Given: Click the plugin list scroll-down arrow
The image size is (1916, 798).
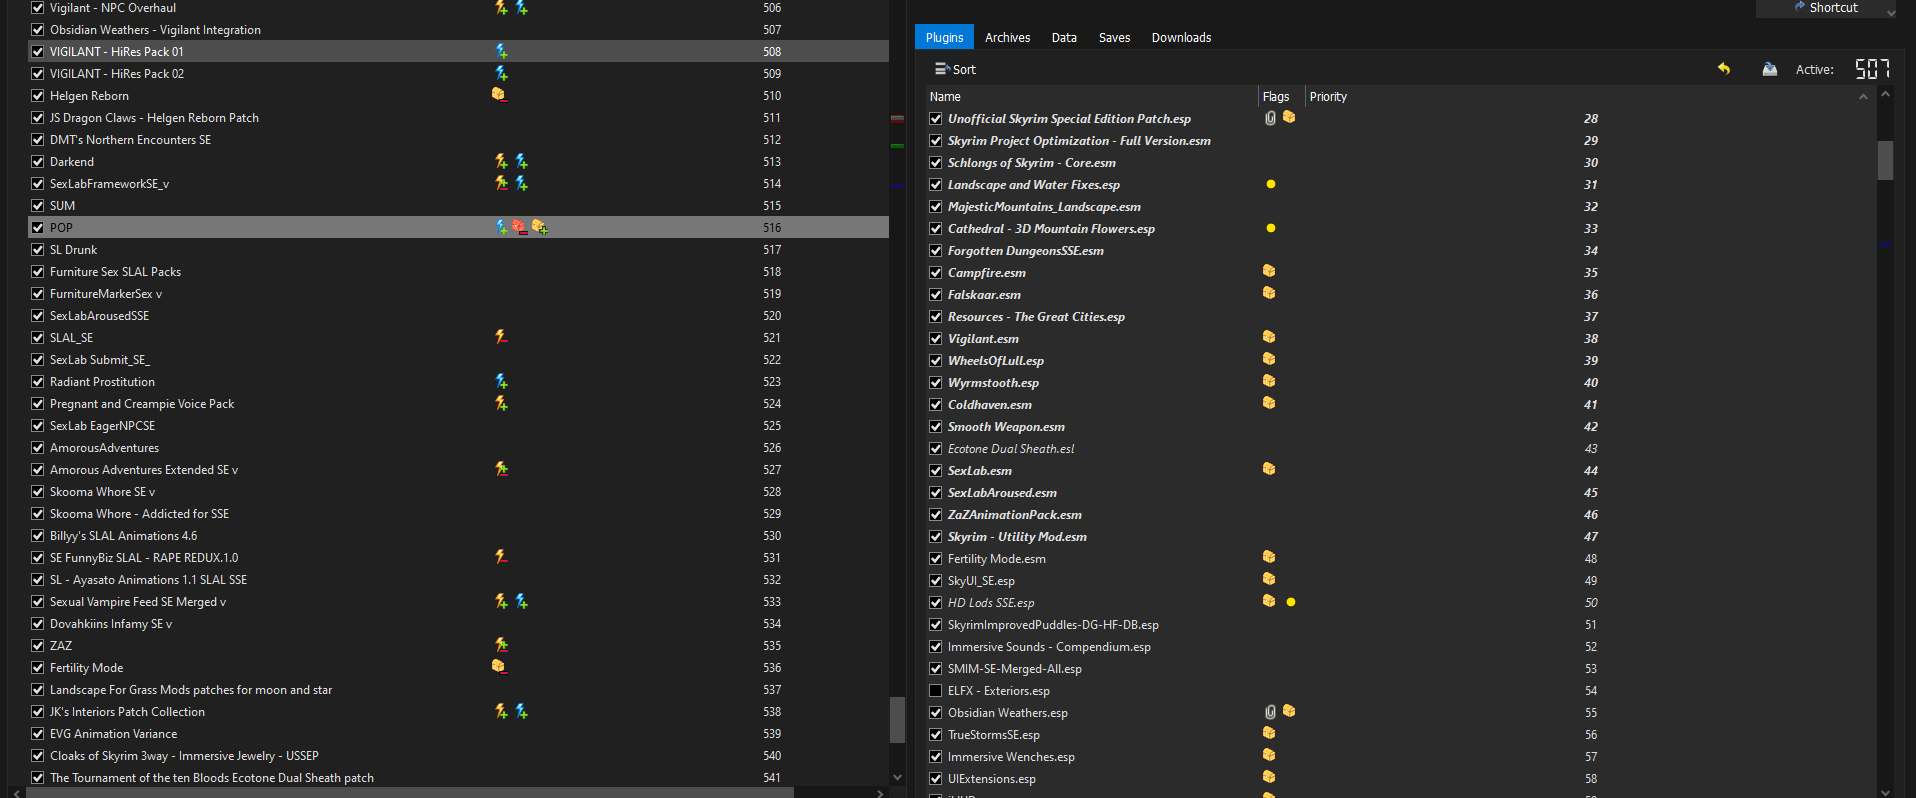Looking at the screenshot, I should (x=1885, y=792).
